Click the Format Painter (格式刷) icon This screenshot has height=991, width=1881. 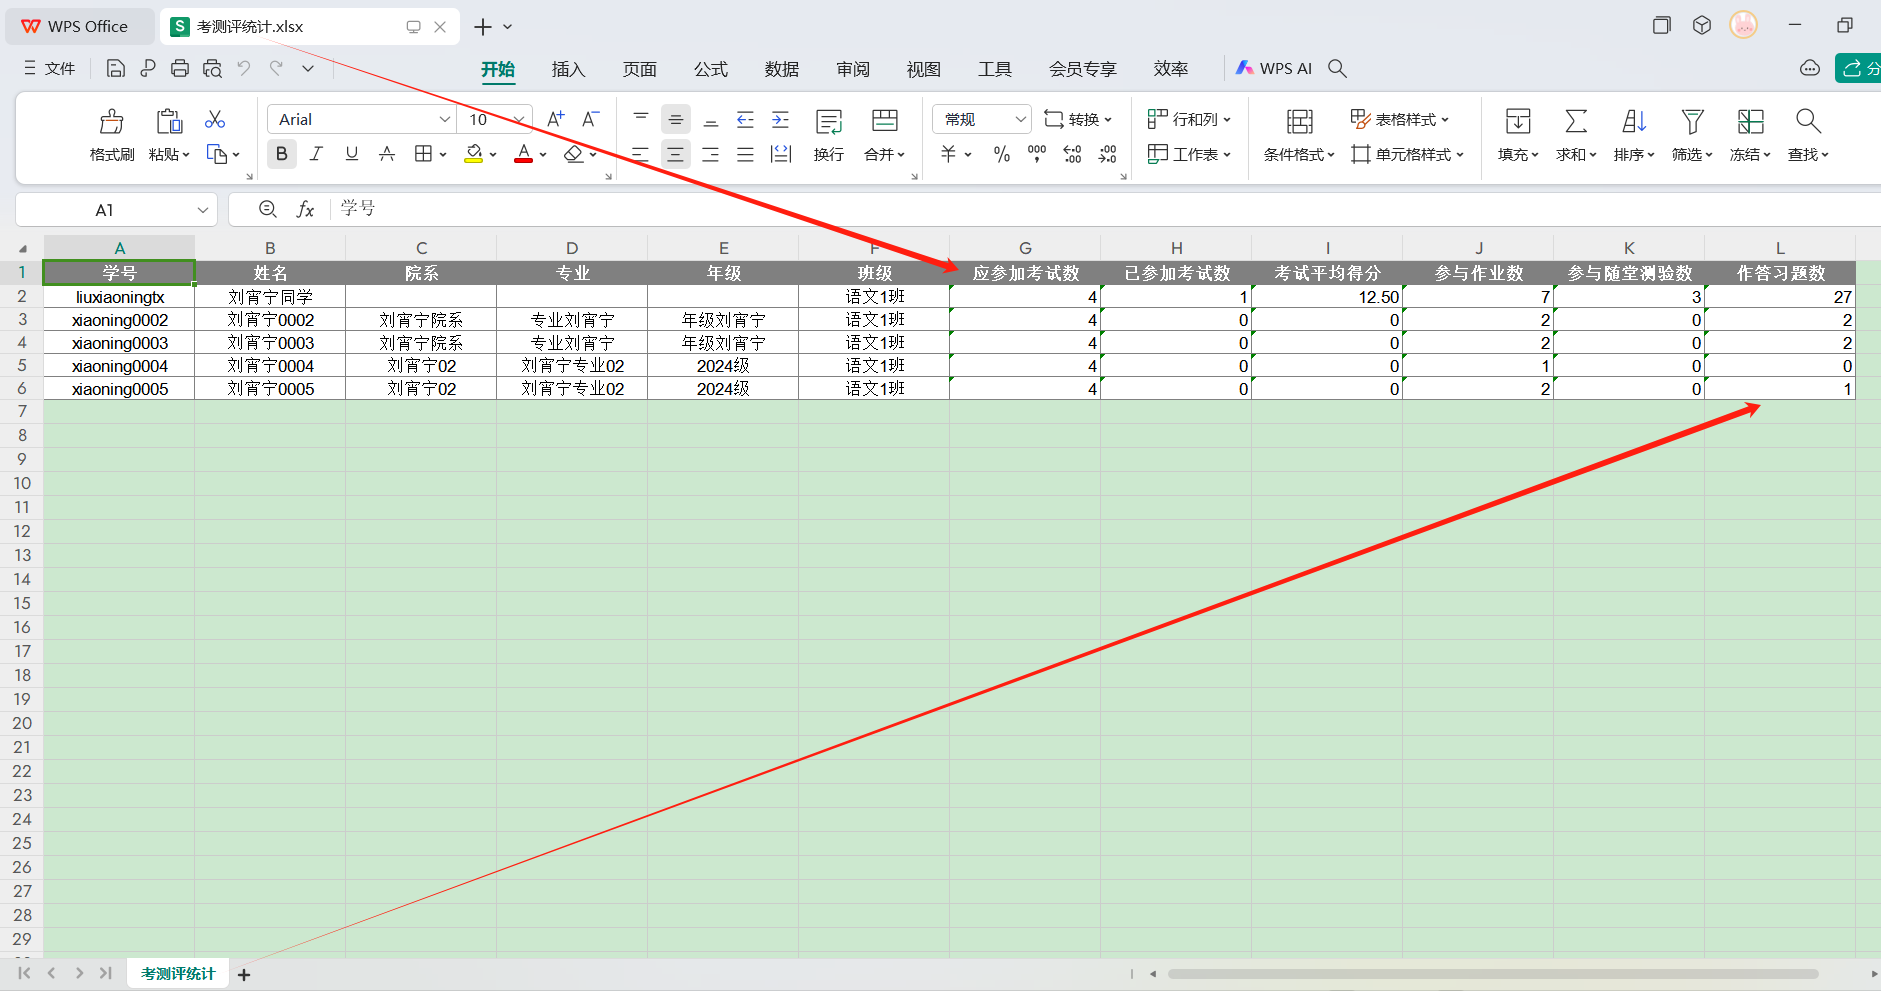[x=111, y=123]
